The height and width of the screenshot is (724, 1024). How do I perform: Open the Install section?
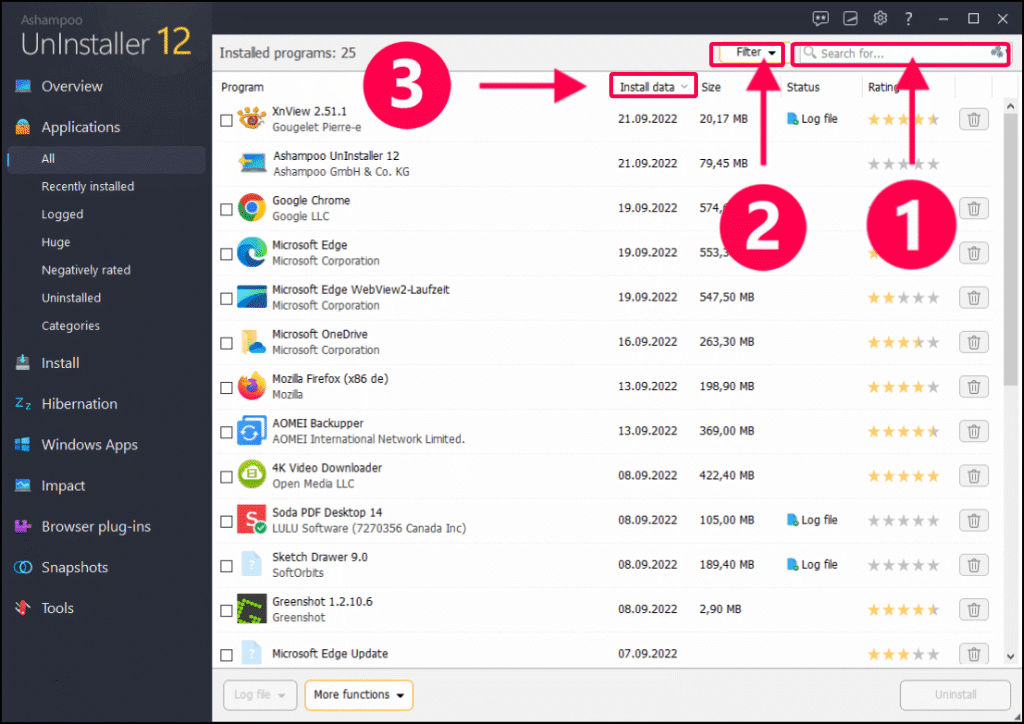(x=60, y=363)
